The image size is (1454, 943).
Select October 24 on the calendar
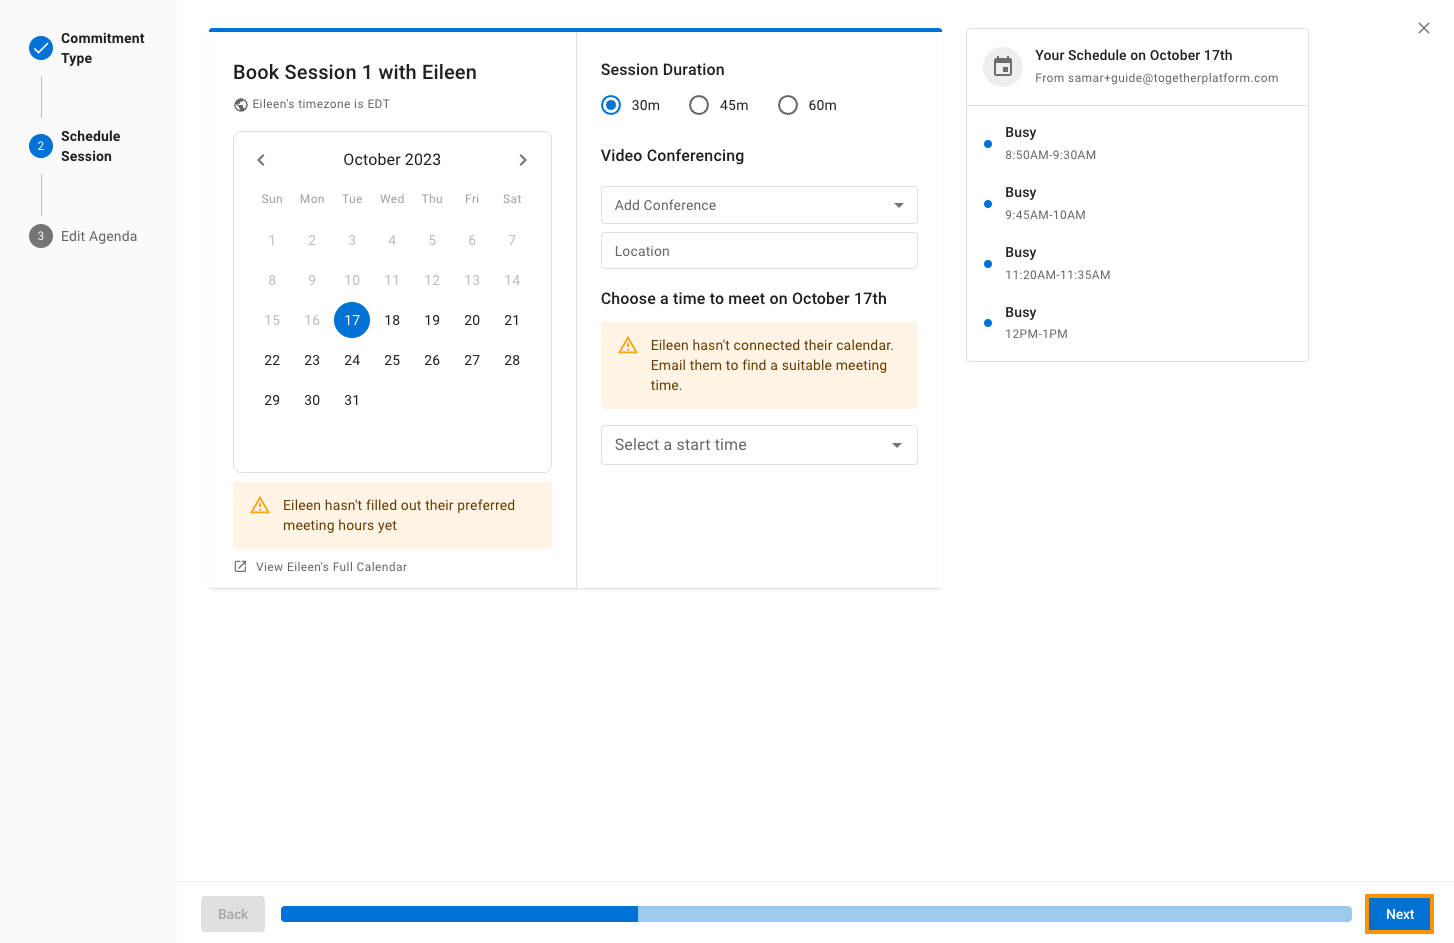pos(352,360)
